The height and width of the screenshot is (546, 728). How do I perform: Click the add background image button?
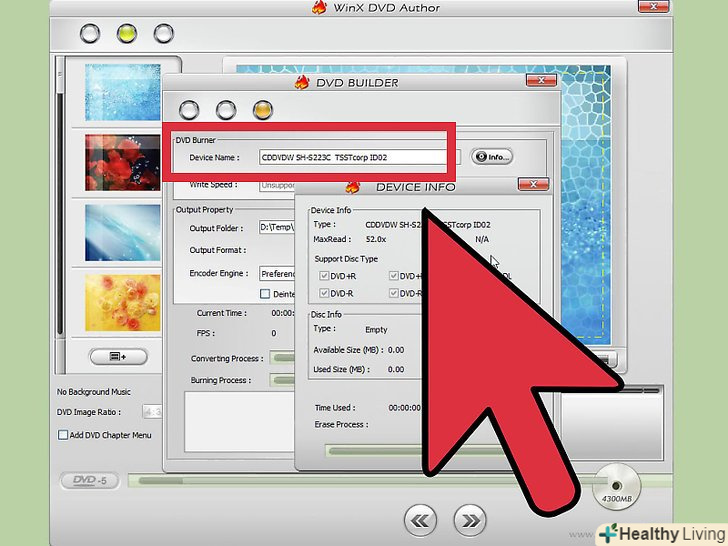pyautogui.click(x=118, y=357)
